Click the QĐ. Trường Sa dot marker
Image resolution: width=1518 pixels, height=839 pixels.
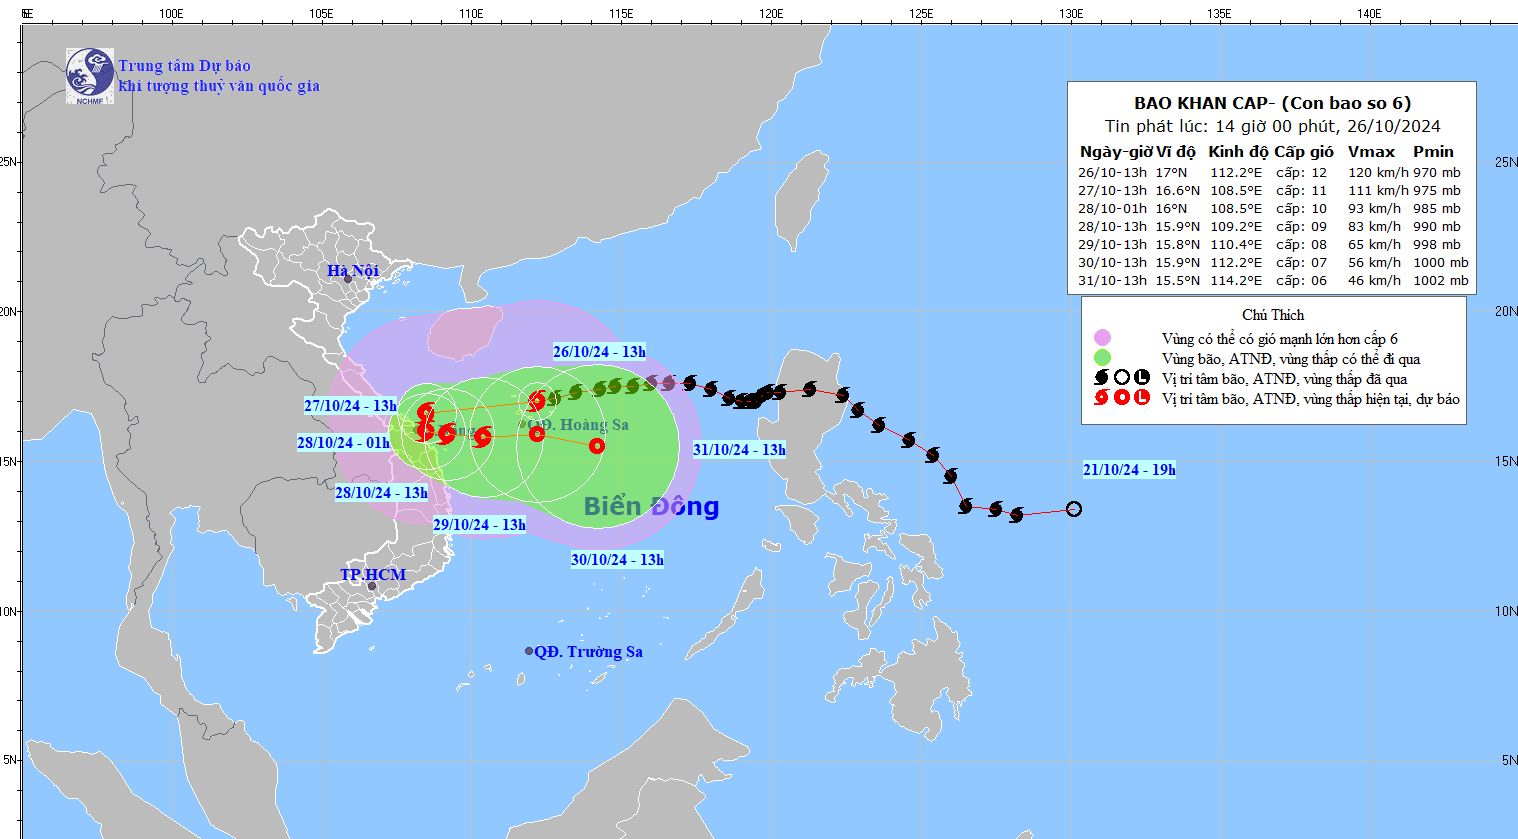(x=529, y=651)
